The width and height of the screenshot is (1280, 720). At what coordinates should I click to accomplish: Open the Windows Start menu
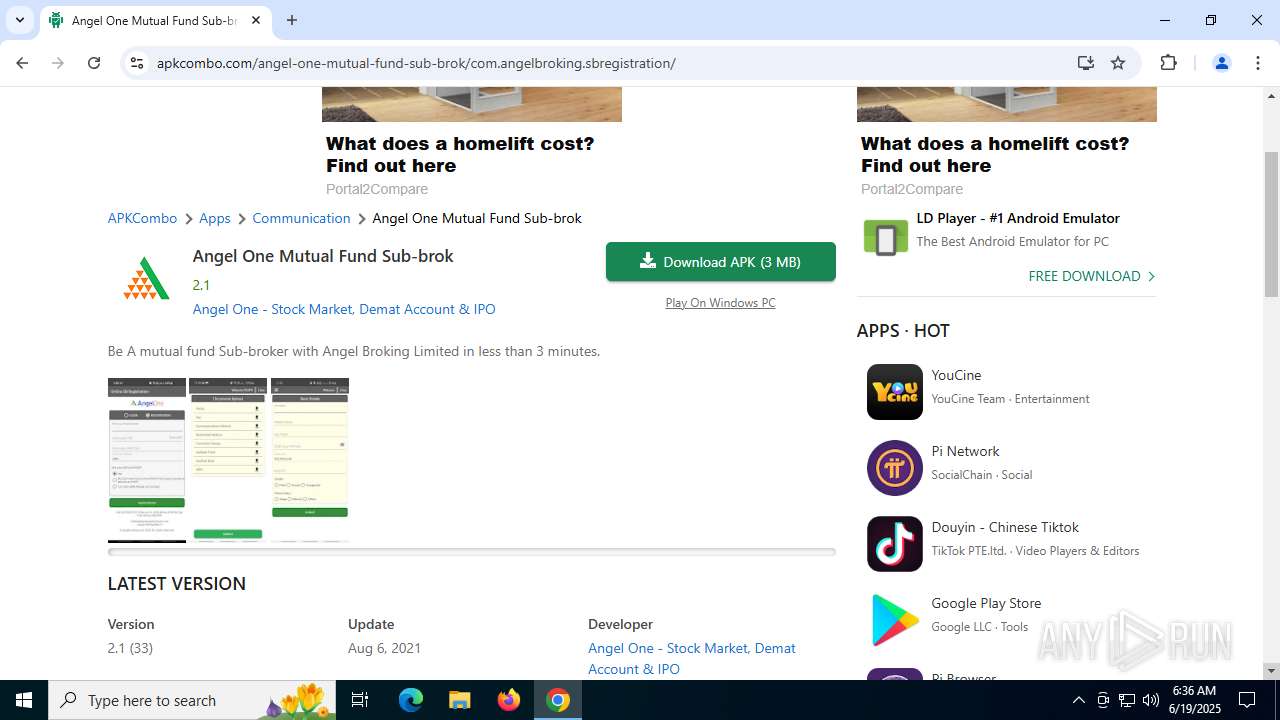tap(24, 700)
